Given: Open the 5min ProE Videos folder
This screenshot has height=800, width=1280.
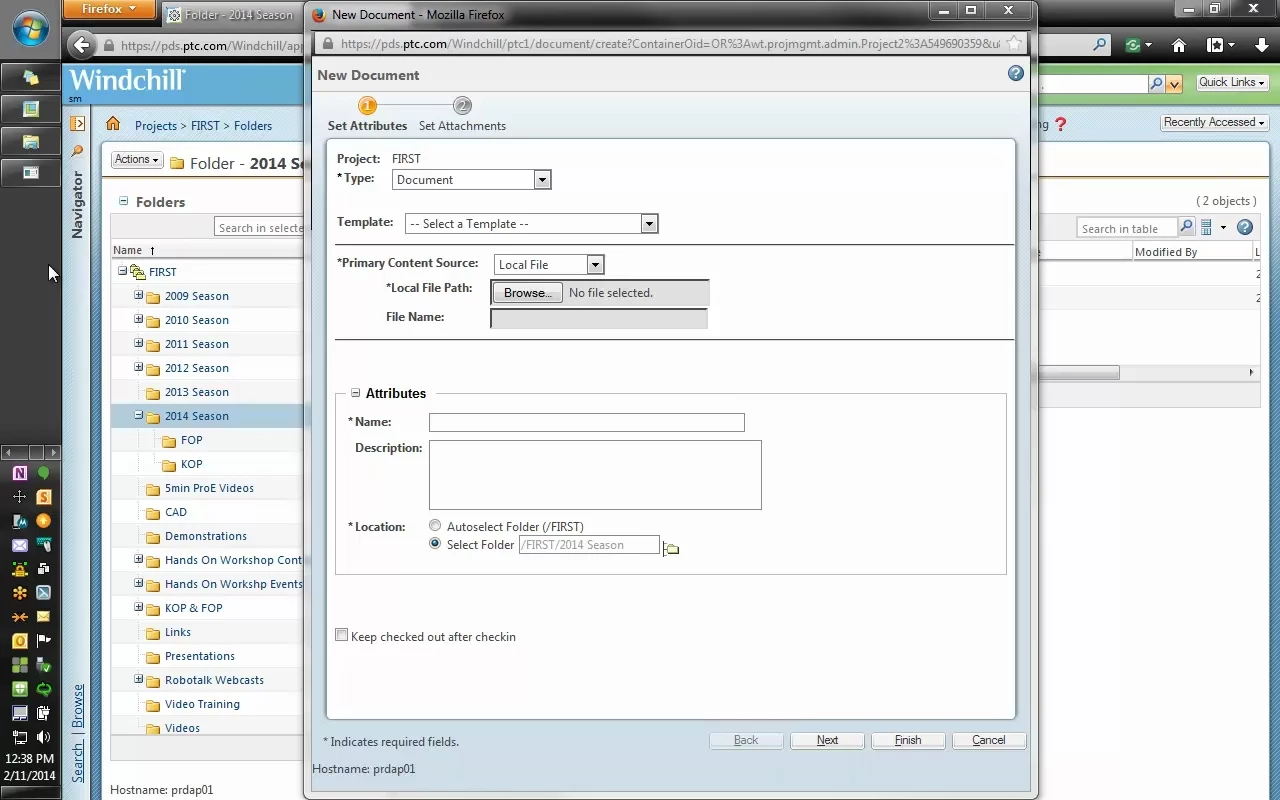Looking at the screenshot, I should click(209, 488).
